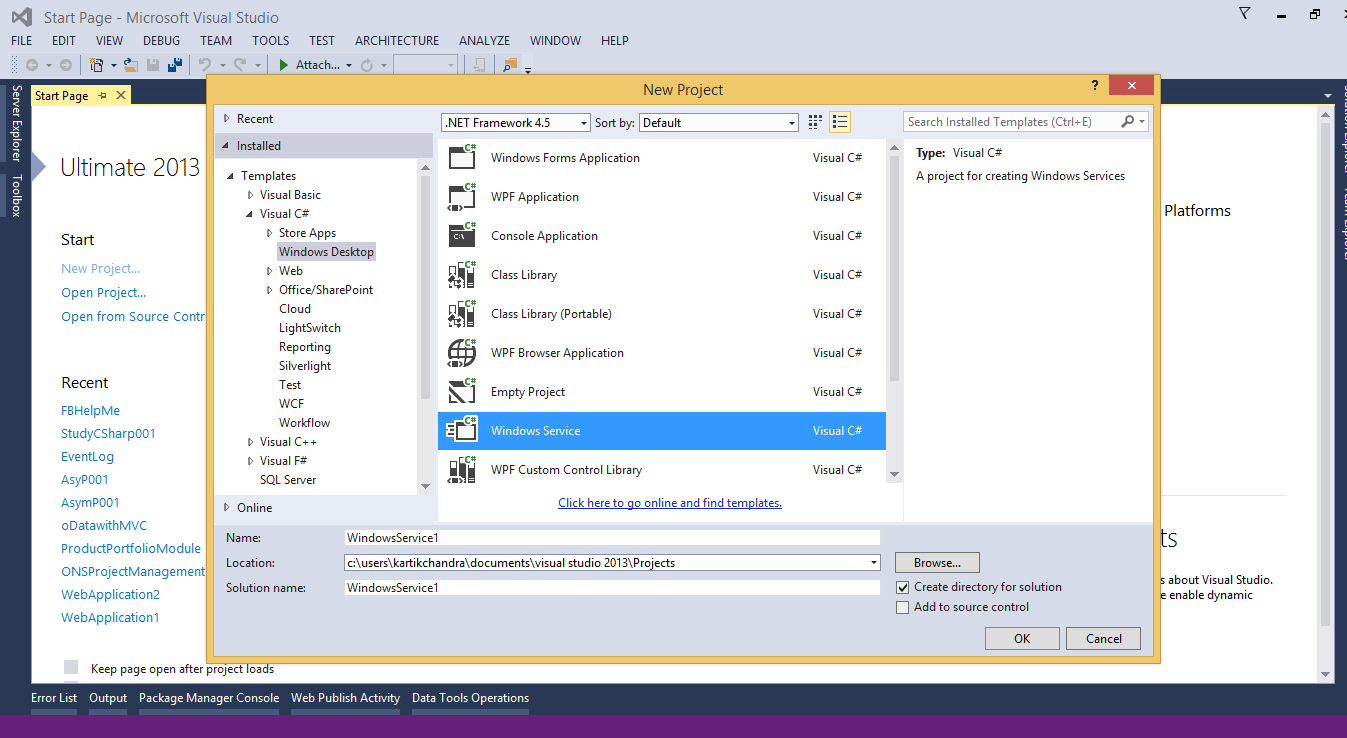Open recent project FBHelpMe
This screenshot has height=738, width=1347.
pyautogui.click(x=90, y=411)
